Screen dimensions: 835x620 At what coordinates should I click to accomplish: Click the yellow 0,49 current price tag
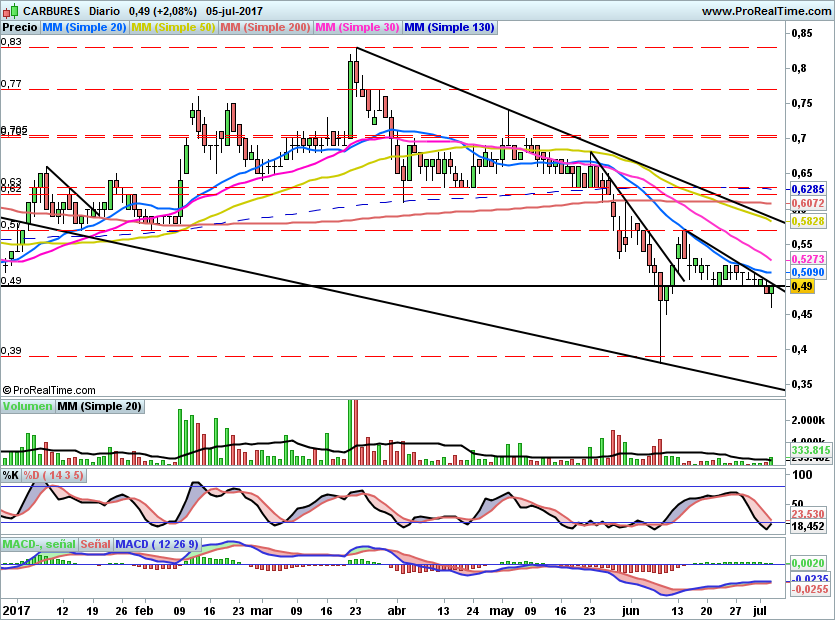tap(802, 287)
